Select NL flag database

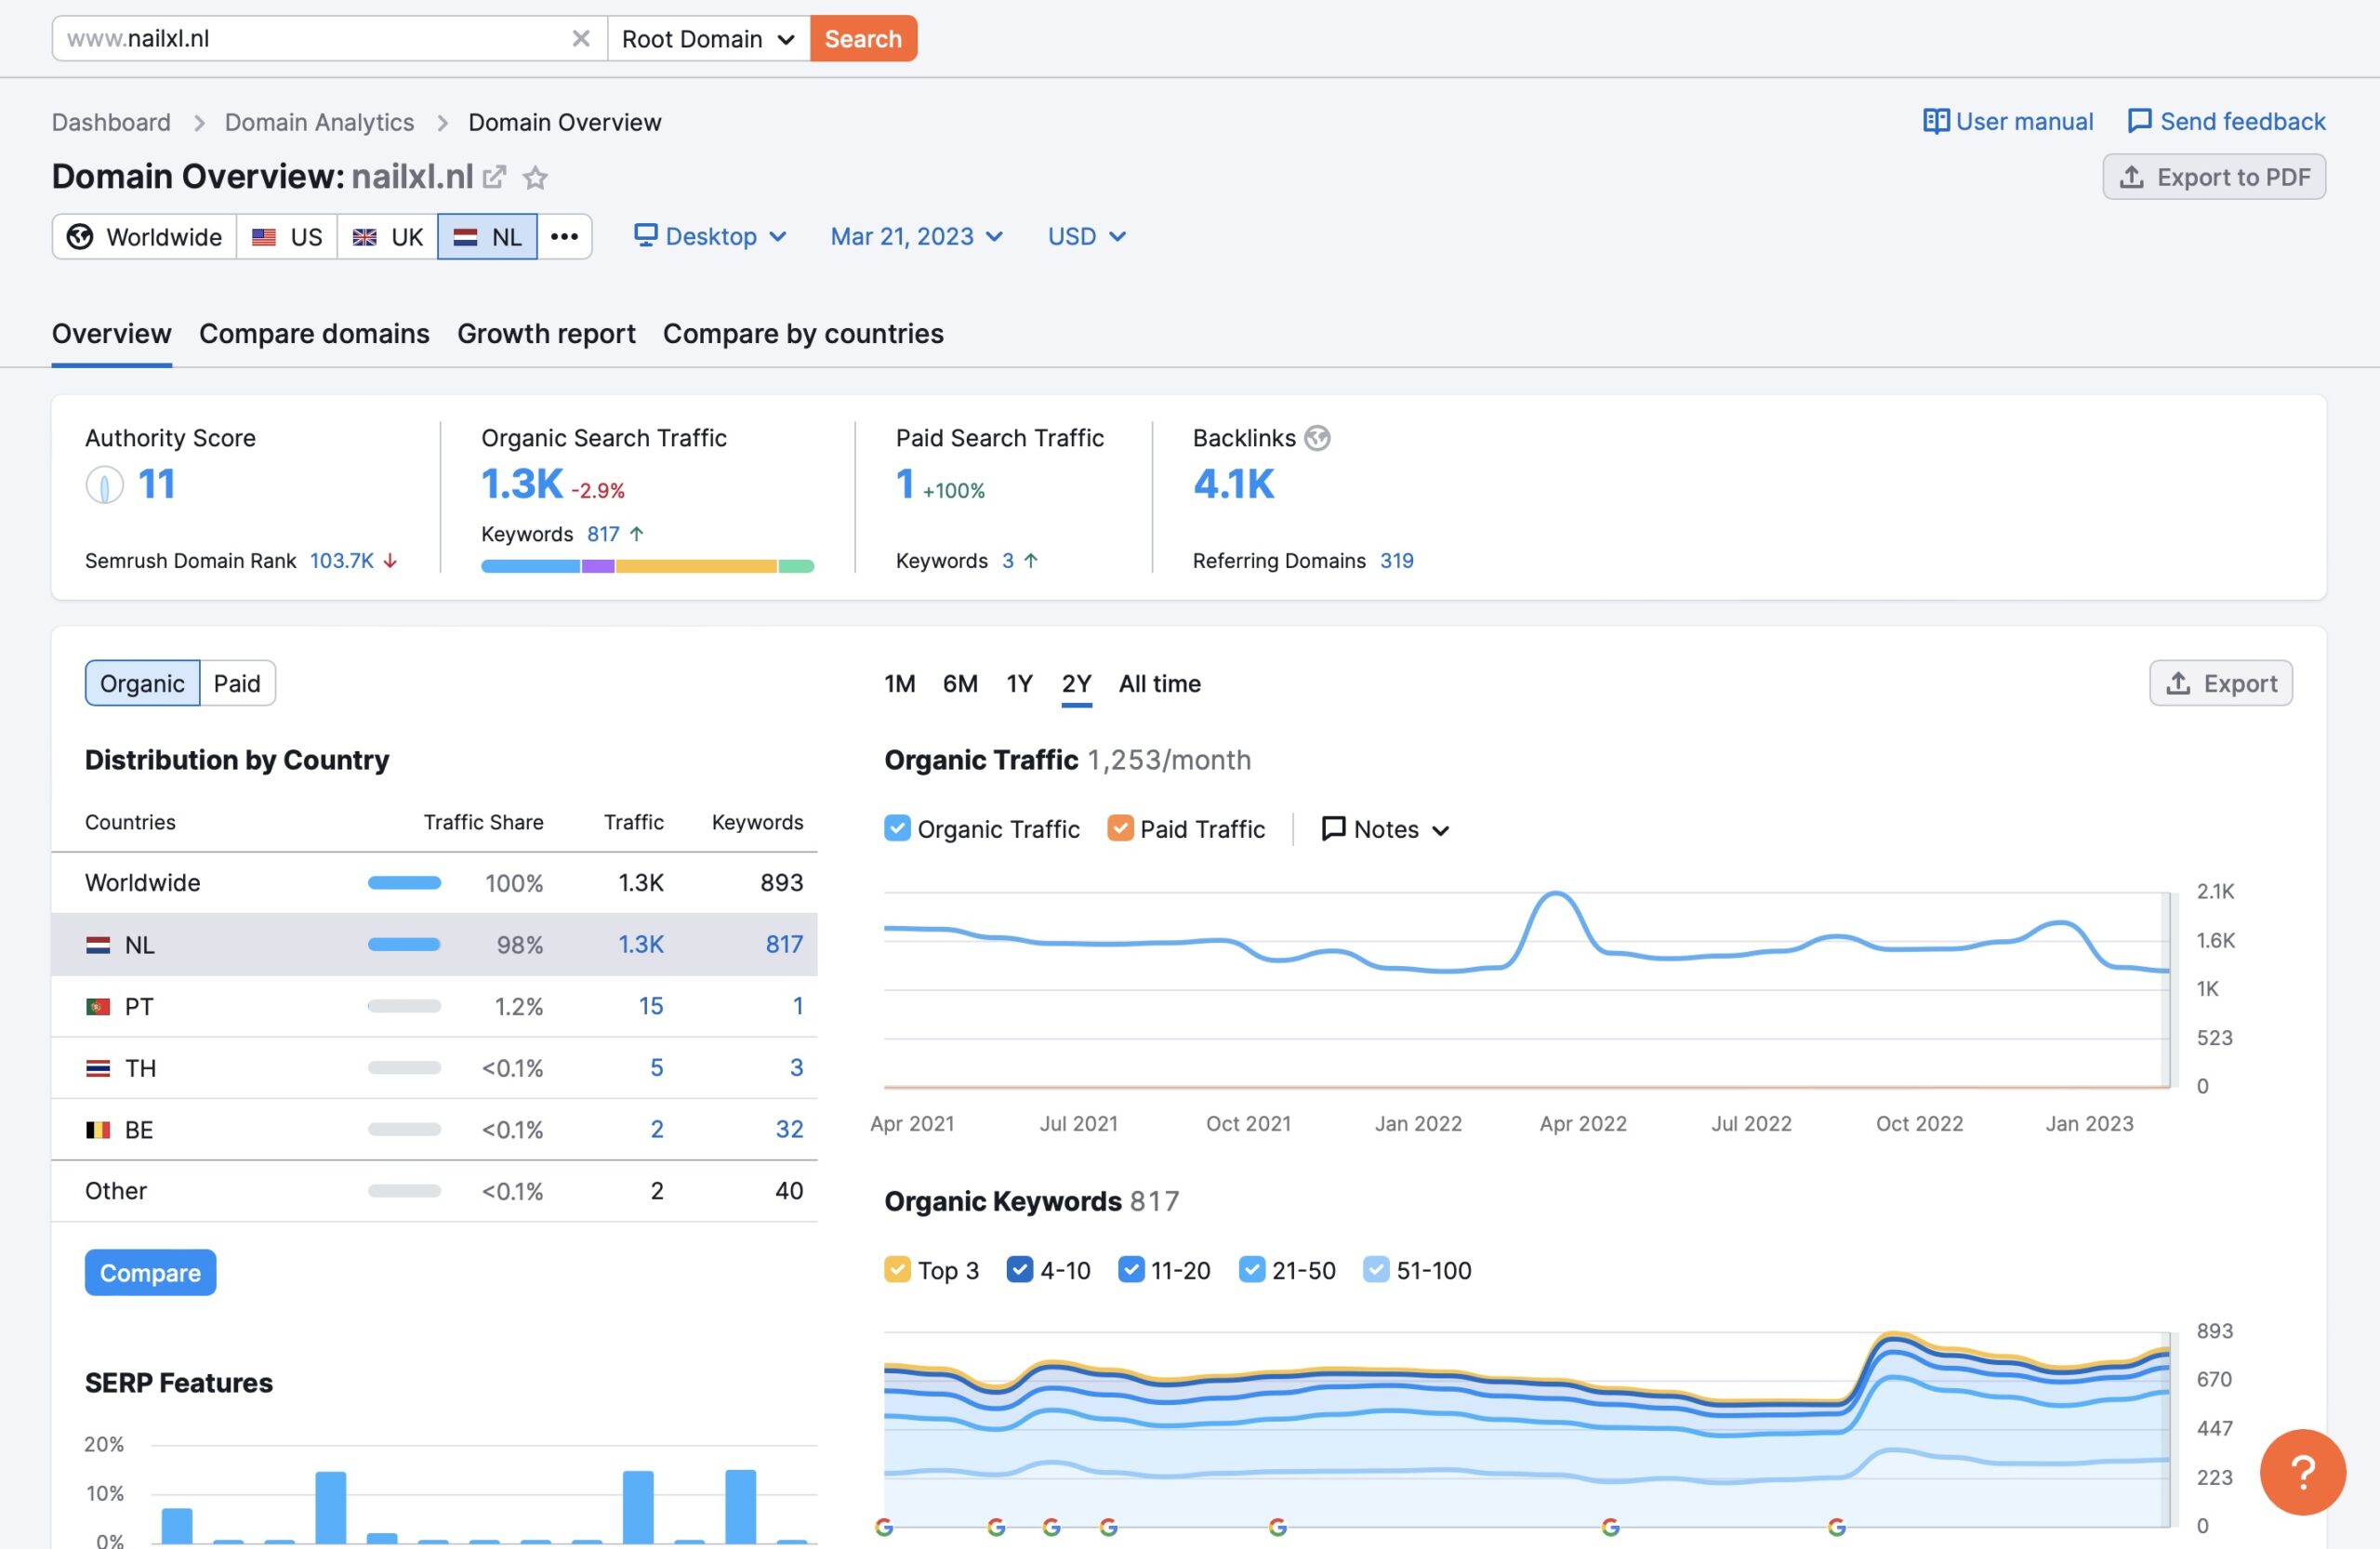point(487,237)
